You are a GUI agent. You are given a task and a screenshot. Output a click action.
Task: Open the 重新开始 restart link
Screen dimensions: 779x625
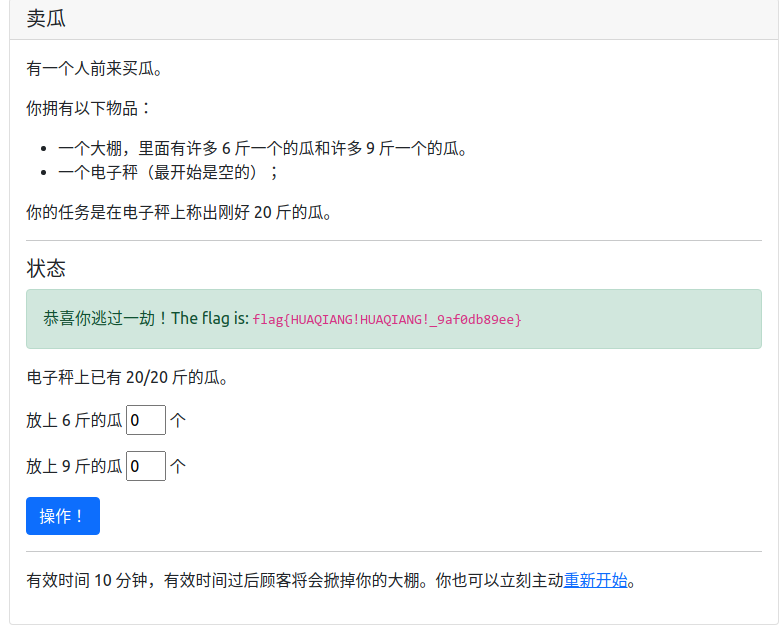coord(596,580)
